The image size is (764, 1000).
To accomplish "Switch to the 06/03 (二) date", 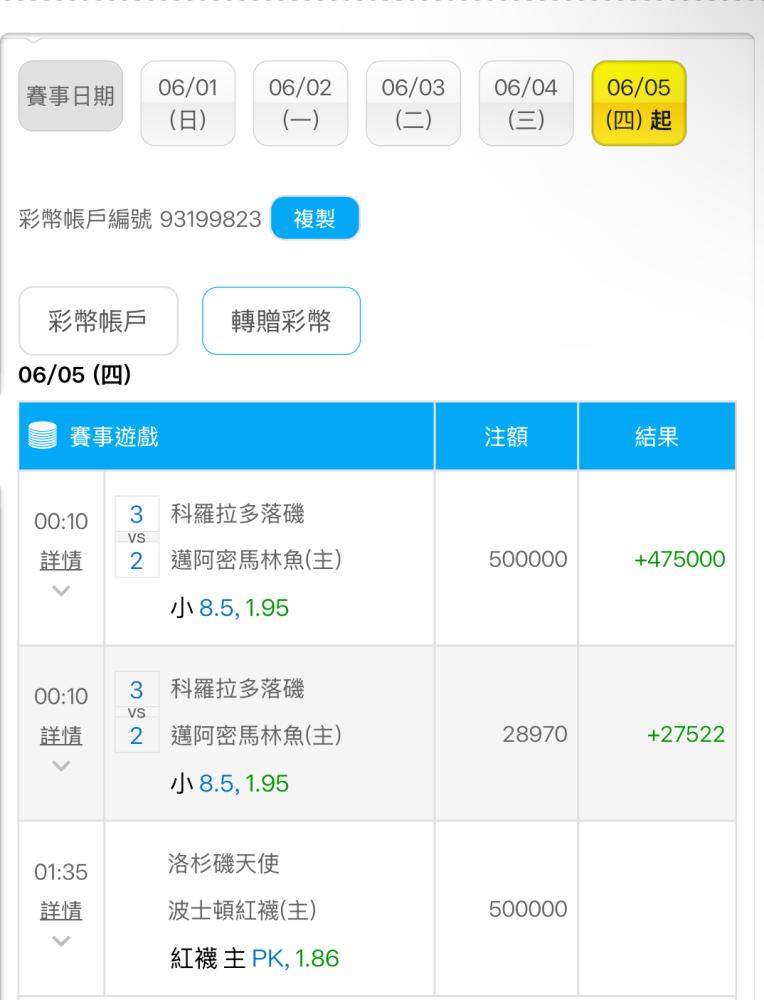I will tap(413, 103).
